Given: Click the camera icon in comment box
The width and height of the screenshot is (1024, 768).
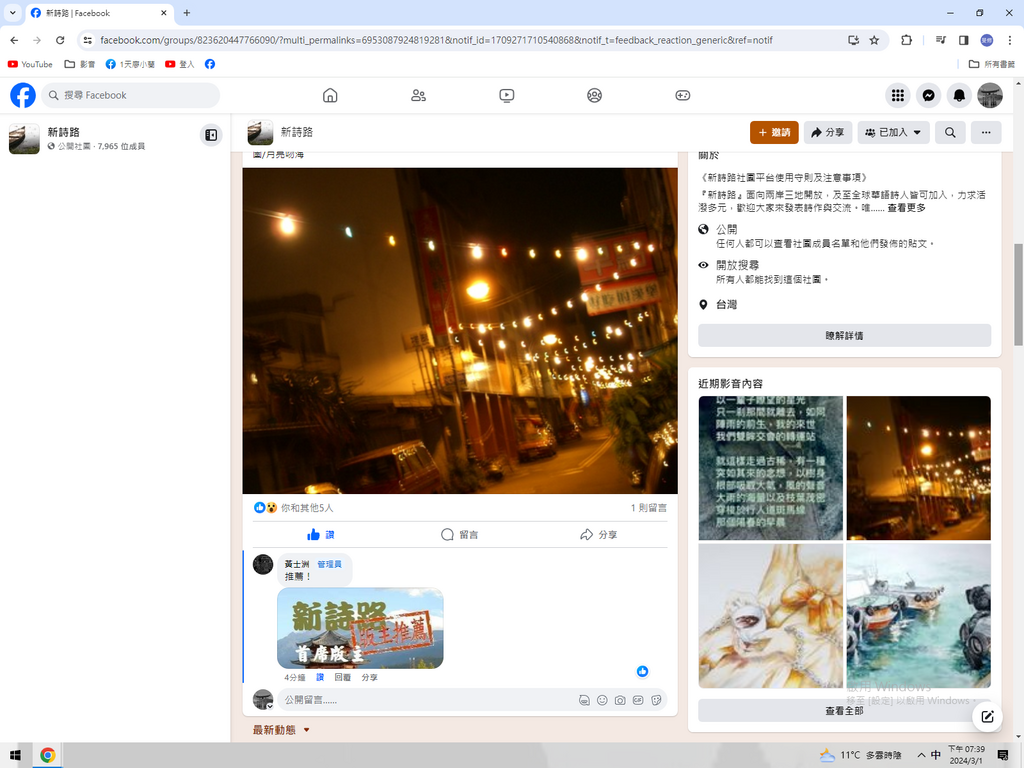Looking at the screenshot, I should click(620, 700).
